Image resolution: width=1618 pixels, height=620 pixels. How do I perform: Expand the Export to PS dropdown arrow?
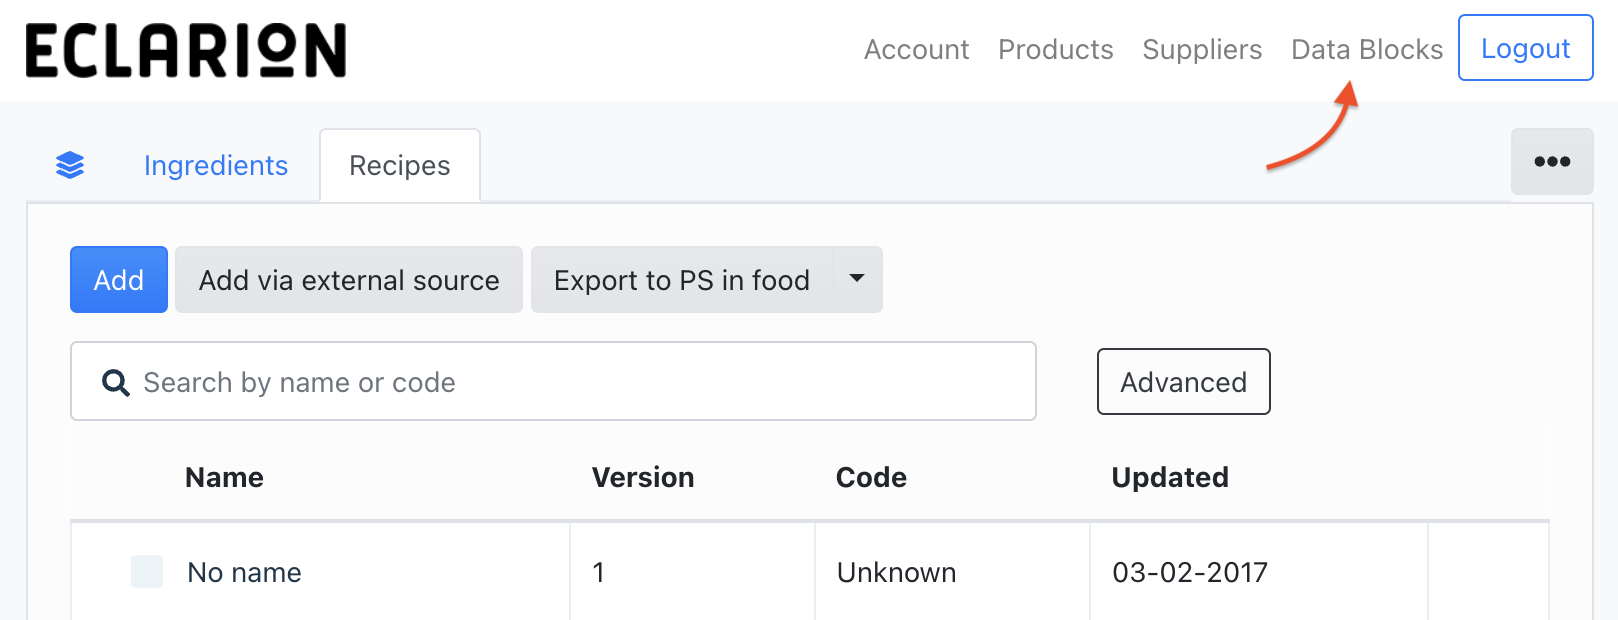tap(857, 279)
